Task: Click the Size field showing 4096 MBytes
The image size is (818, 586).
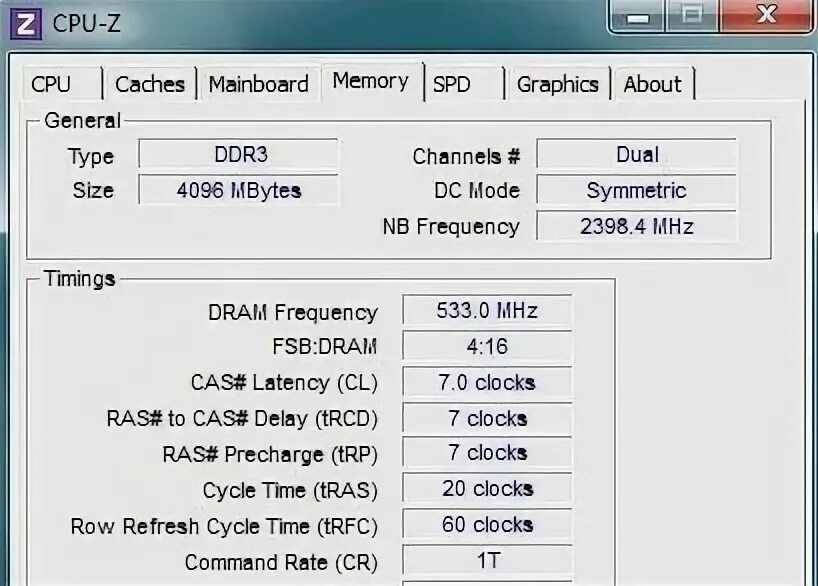Action: tap(238, 190)
